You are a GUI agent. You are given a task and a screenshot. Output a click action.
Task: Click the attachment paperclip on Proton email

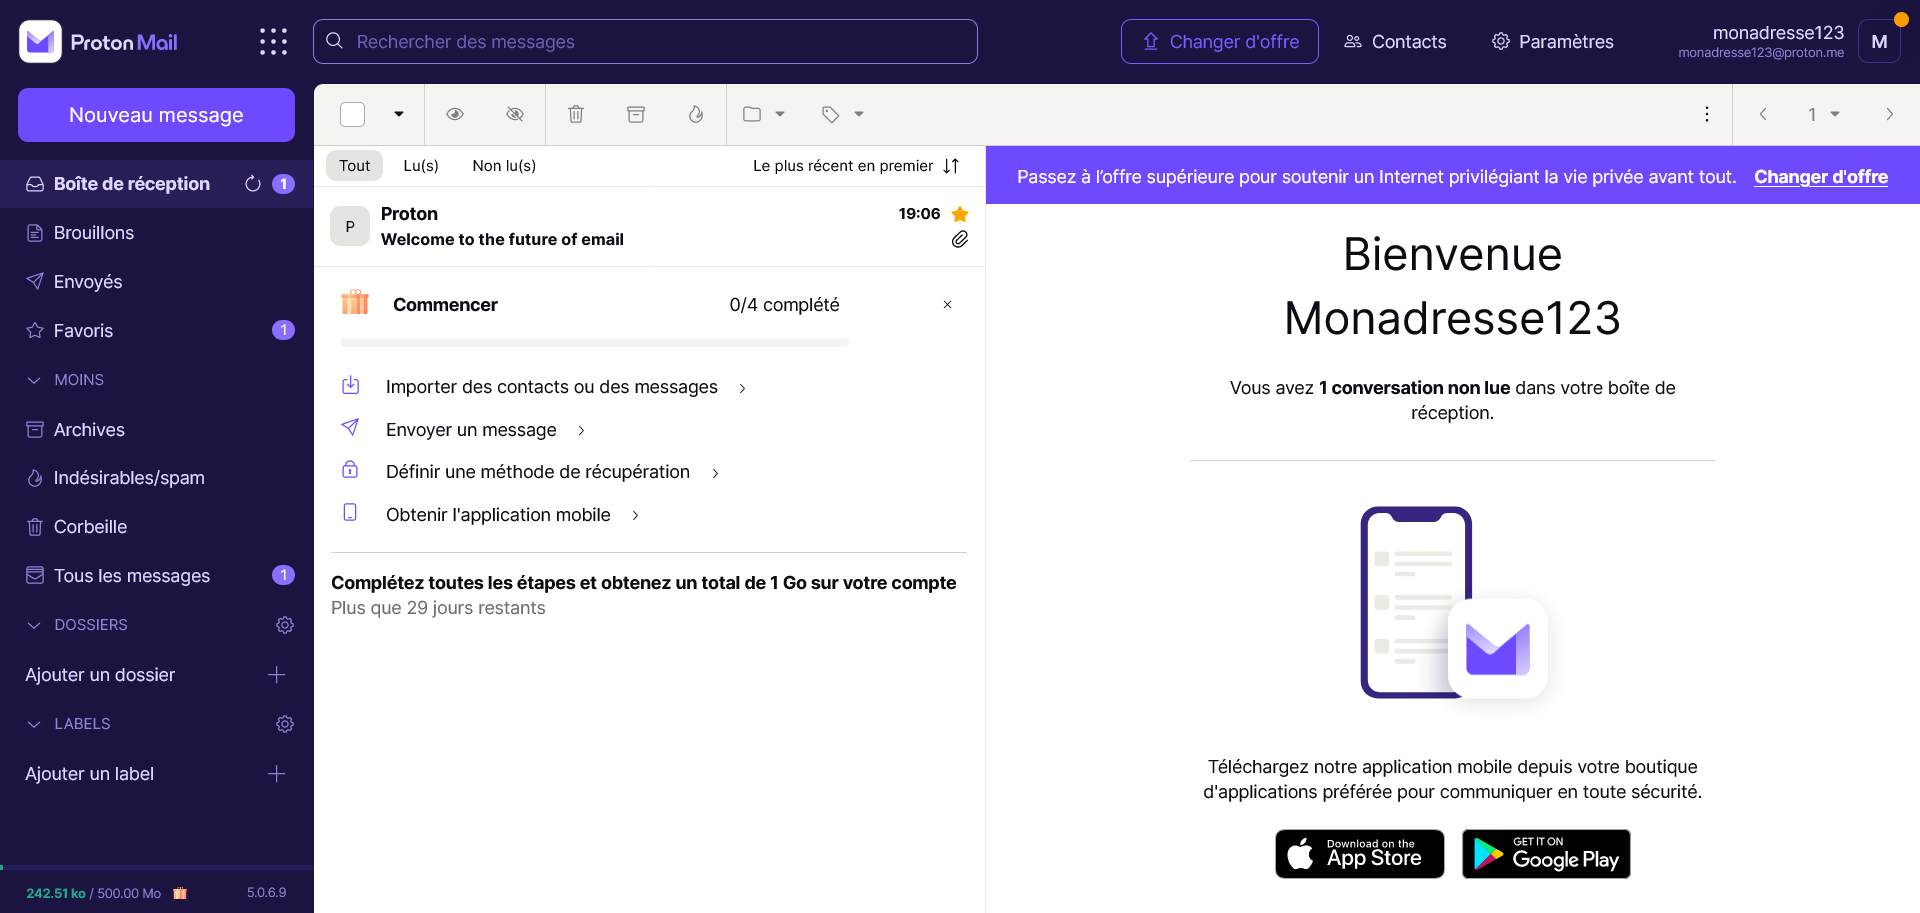tap(959, 239)
